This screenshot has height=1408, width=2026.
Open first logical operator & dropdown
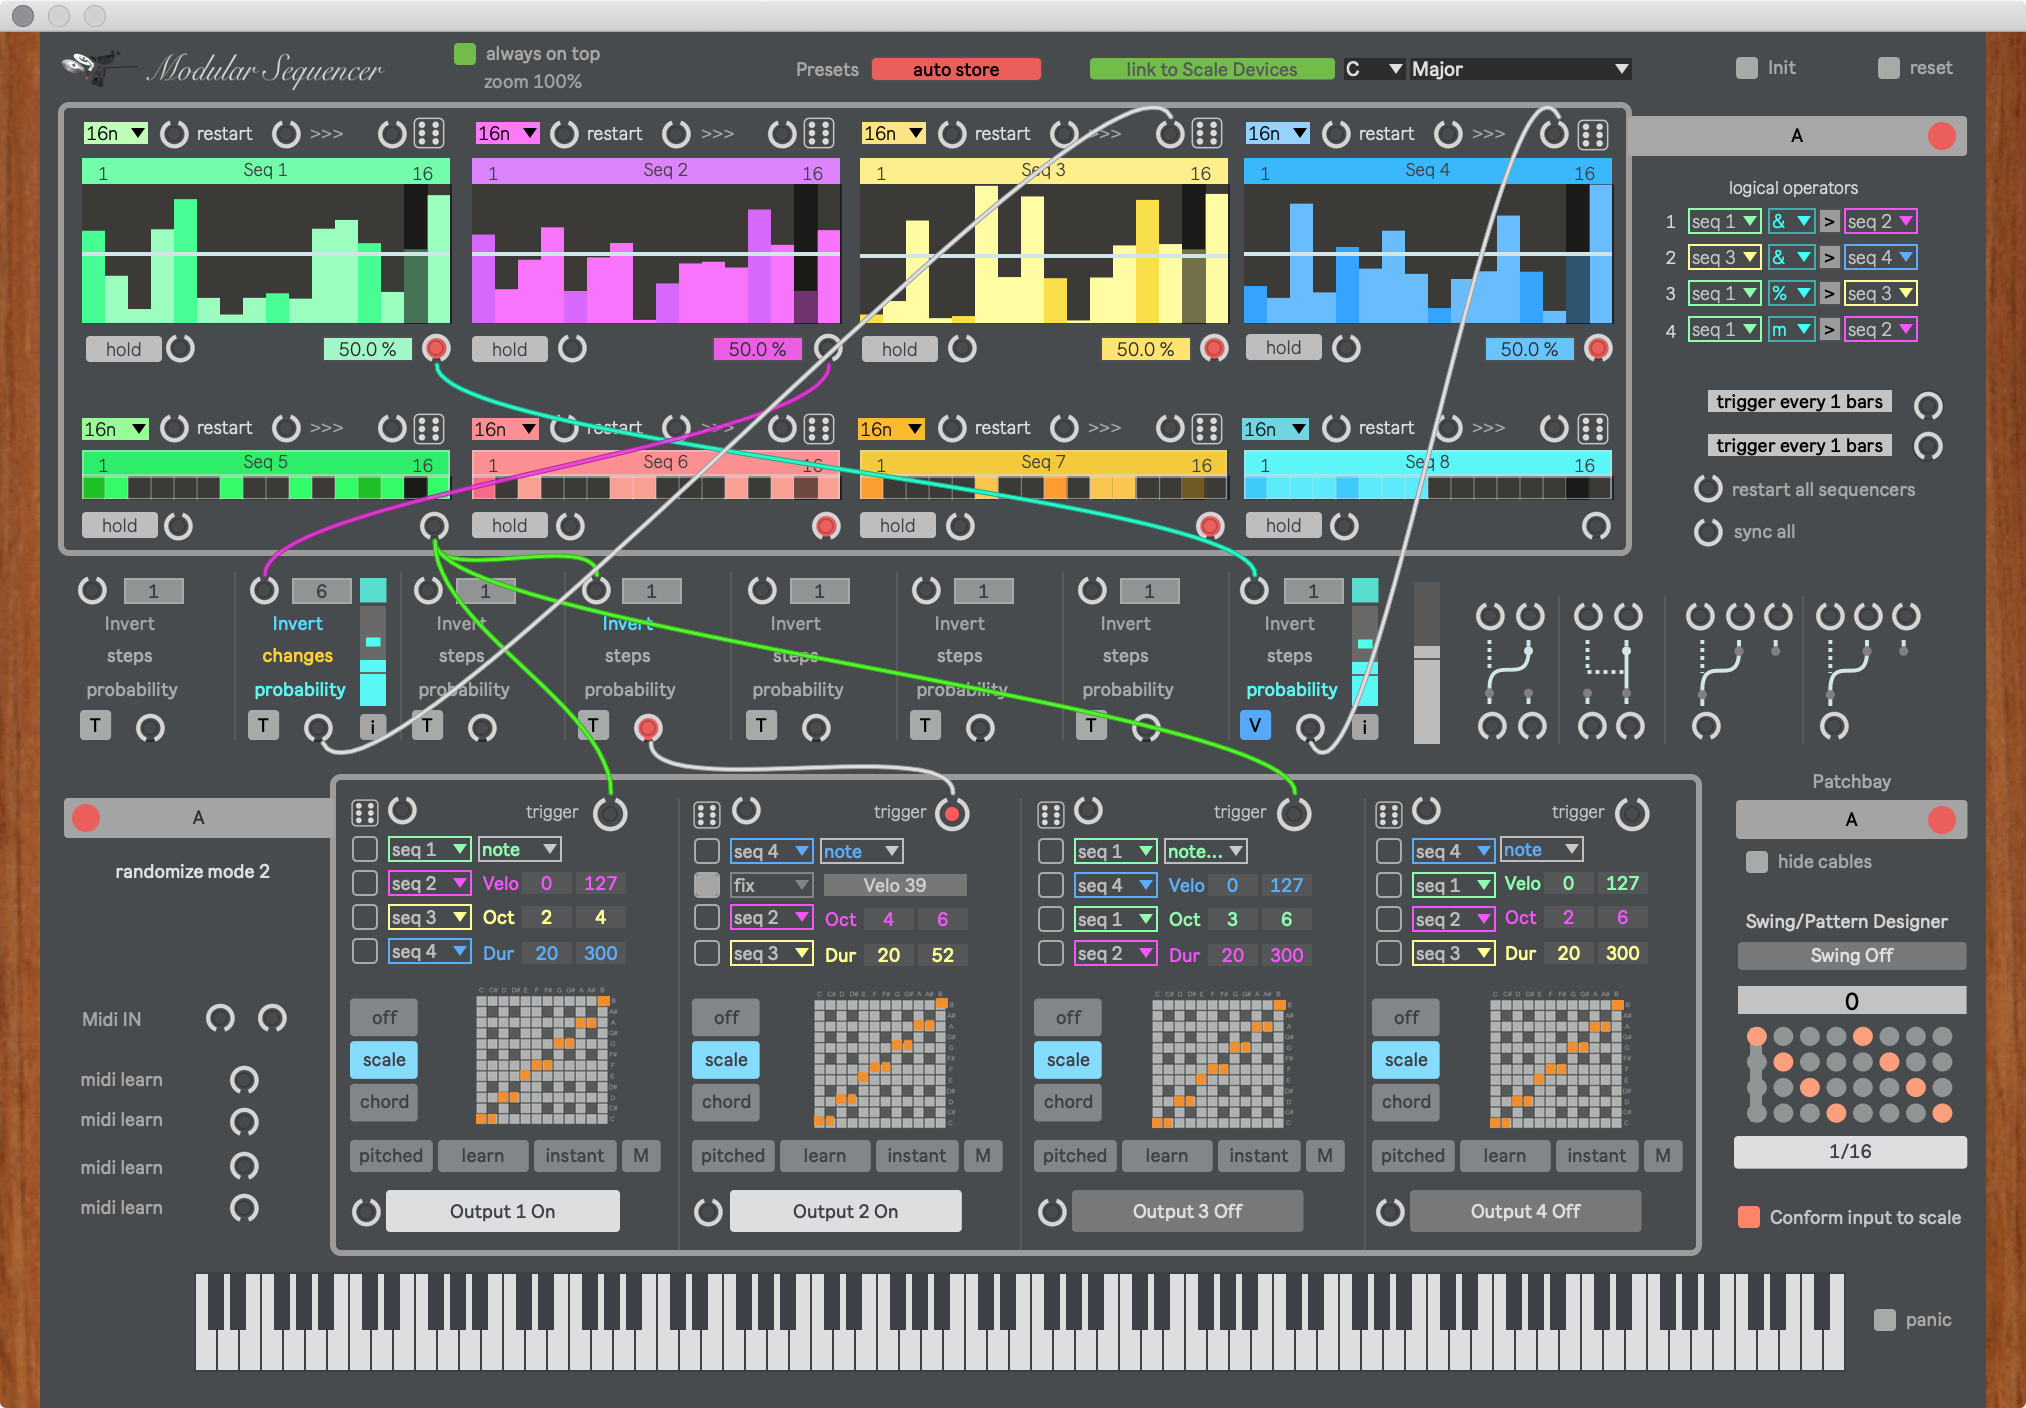[1791, 221]
